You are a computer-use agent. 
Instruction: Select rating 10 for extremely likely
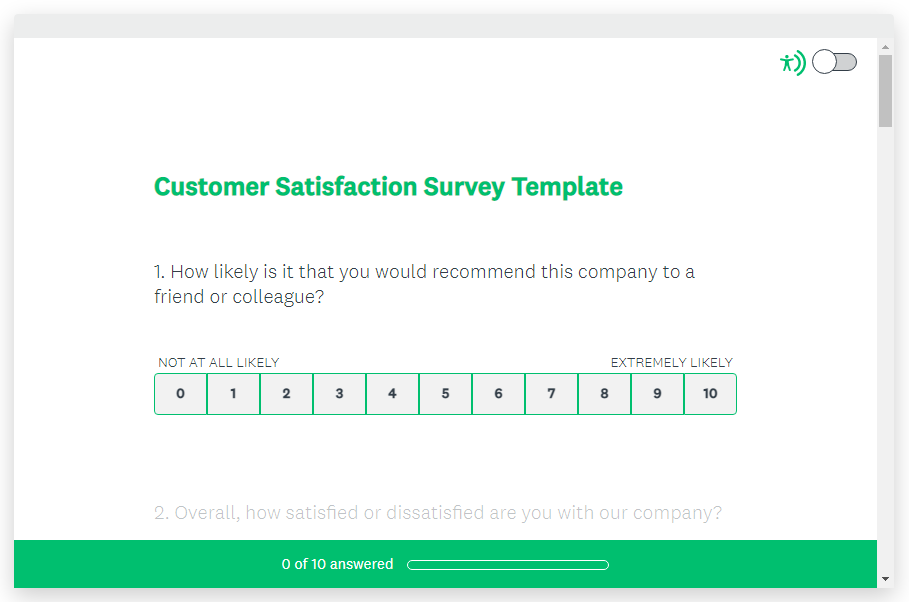[710, 394]
